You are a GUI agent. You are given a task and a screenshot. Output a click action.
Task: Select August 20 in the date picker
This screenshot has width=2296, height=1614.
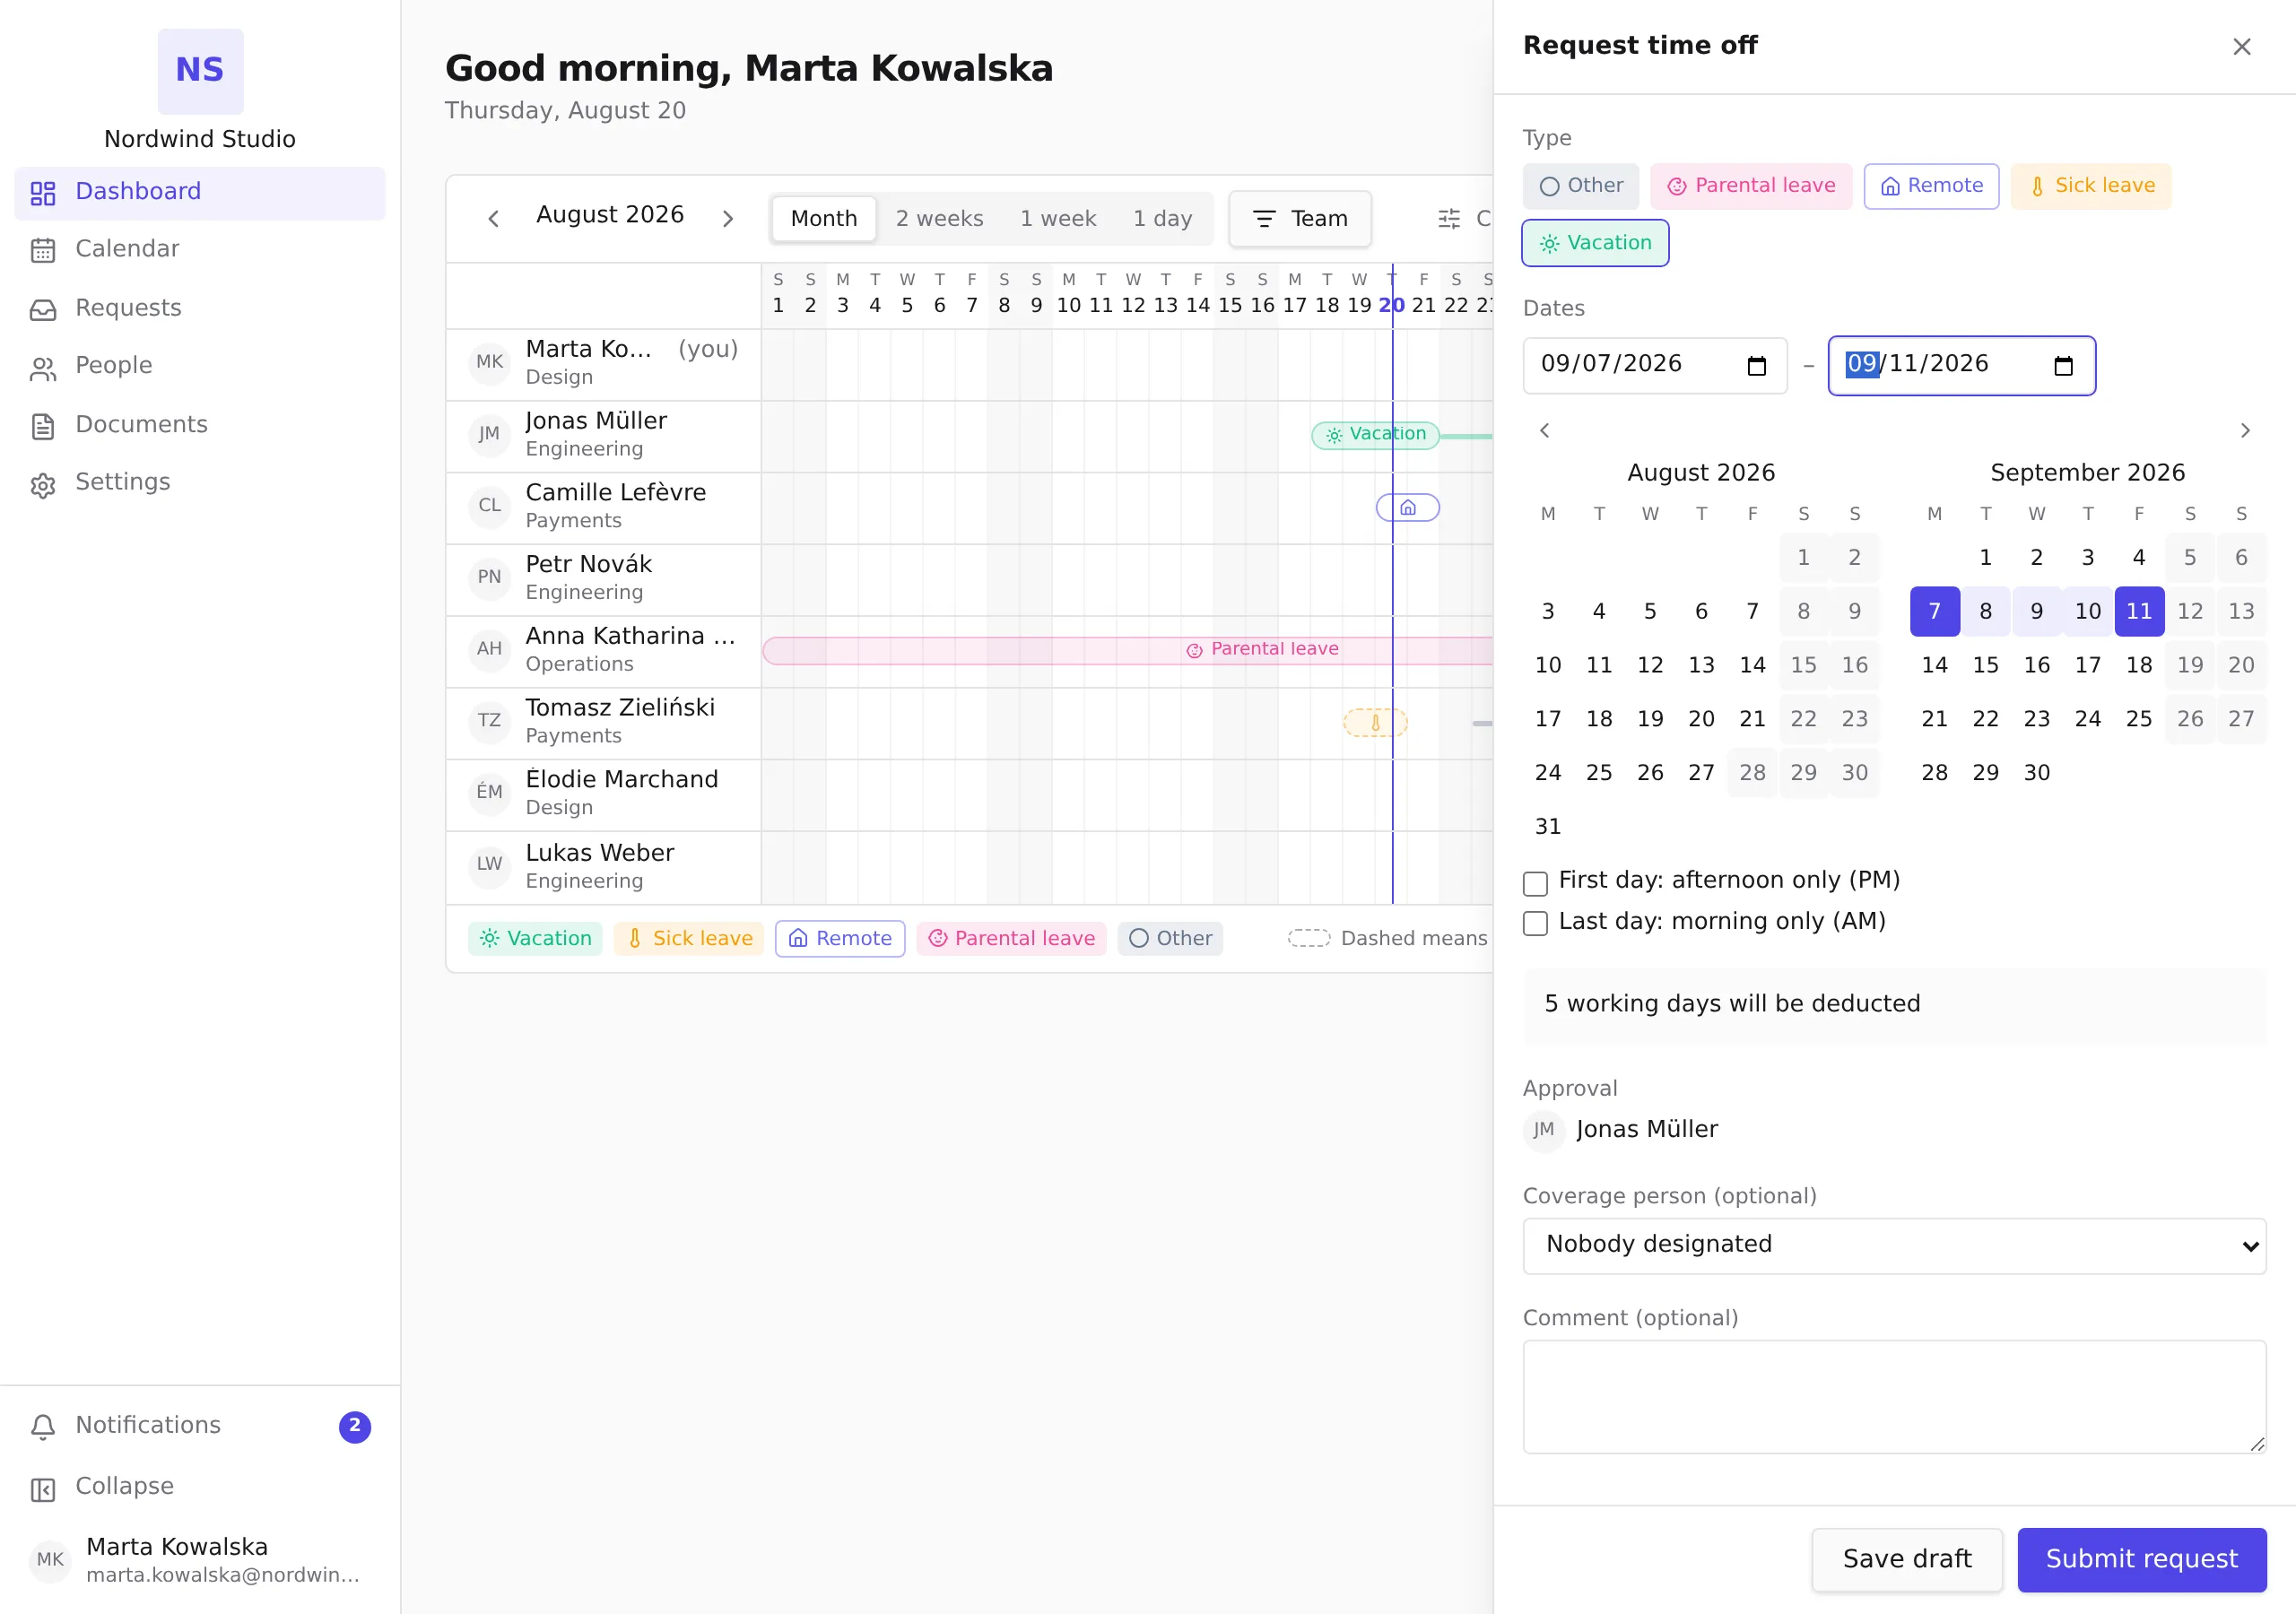(1701, 719)
